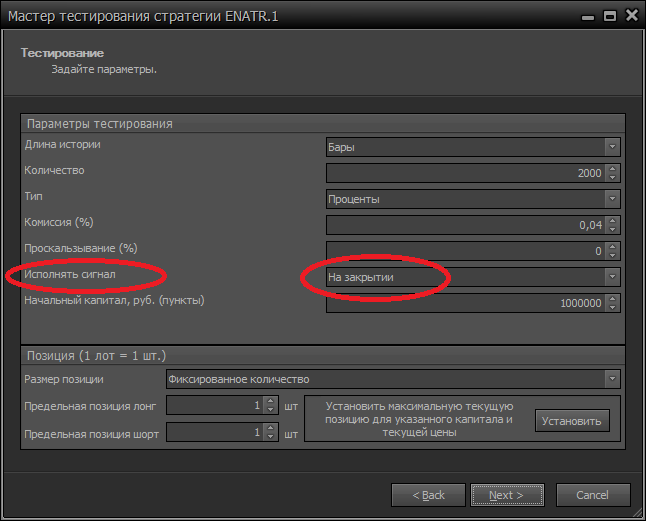Open the Тип dropdown set to Проценты
The width and height of the screenshot is (646, 521).
pyautogui.click(x=473, y=199)
